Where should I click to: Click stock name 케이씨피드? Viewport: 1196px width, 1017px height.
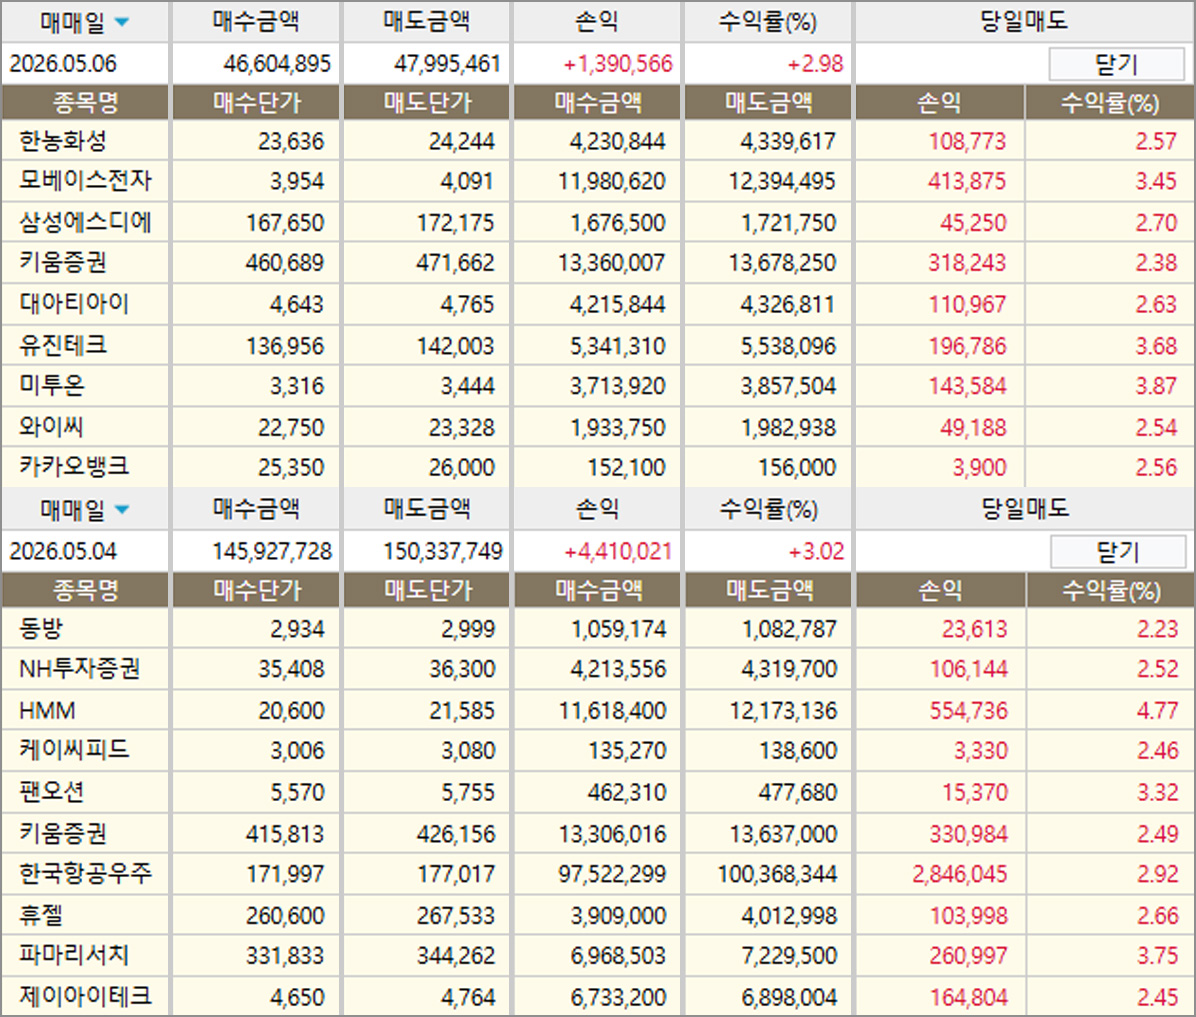click(x=74, y=750)
